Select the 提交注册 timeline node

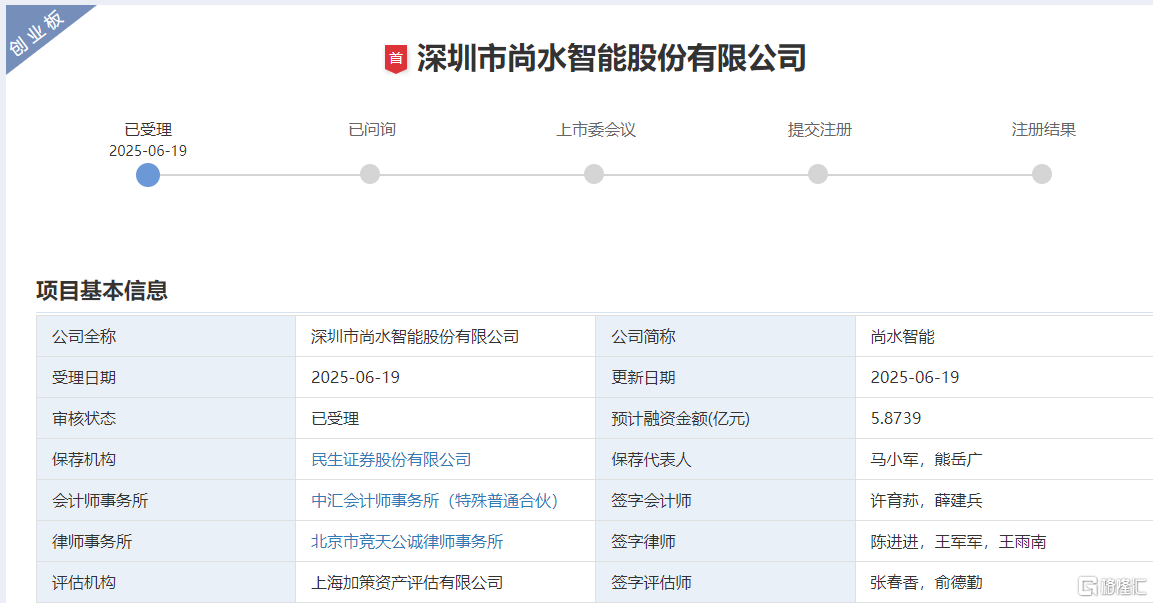(818, 174)
